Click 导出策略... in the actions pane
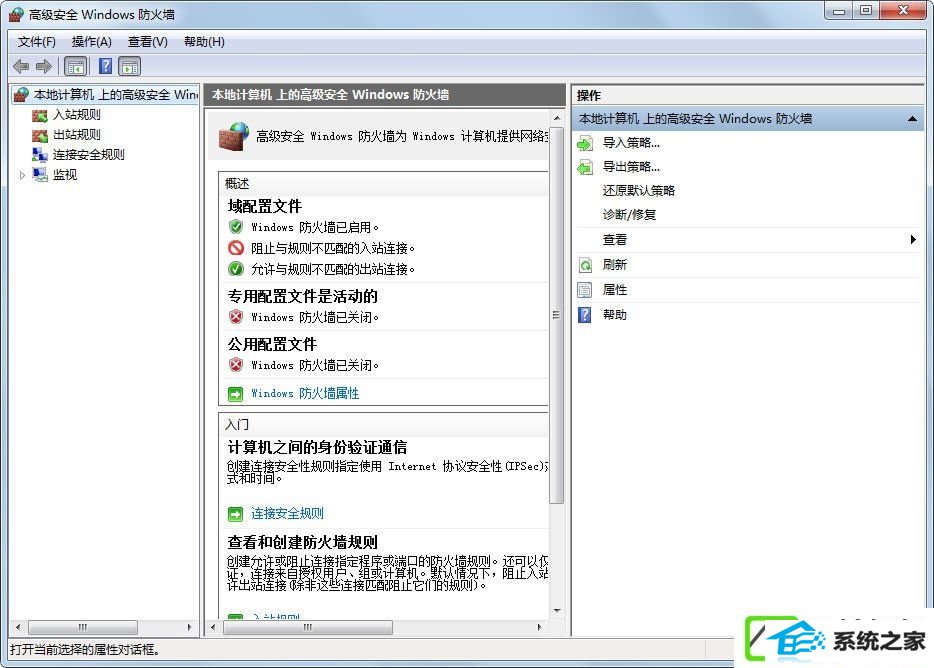Screen dimensions: 934x668 (631, 167)
